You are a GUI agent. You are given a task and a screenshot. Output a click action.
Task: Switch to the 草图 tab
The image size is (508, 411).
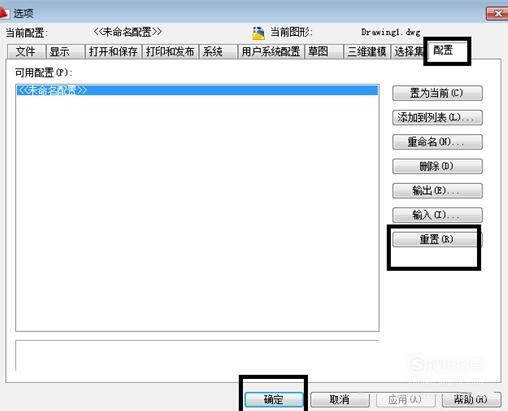coord(324,52)
